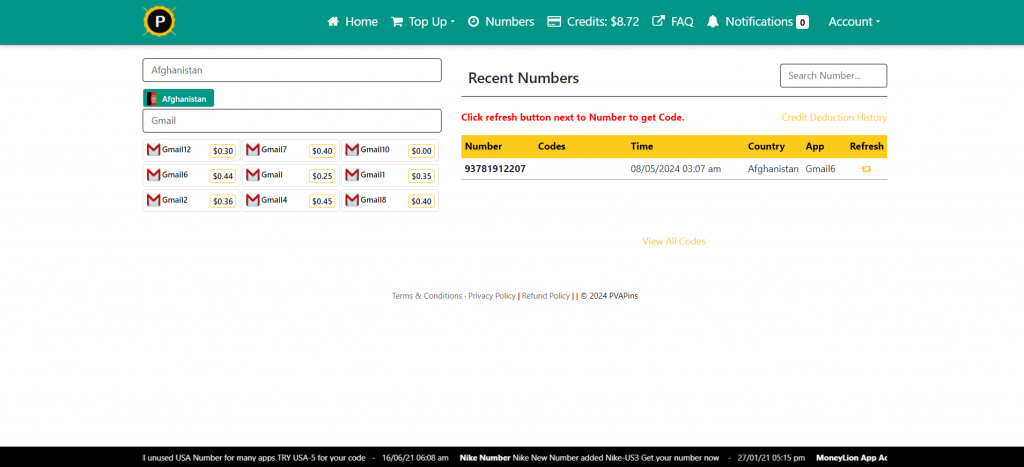Click the Home house icon
Image resolution: width=1024 pixels, height=467 pixels.
pyautogui.click(x=333, y=22)
